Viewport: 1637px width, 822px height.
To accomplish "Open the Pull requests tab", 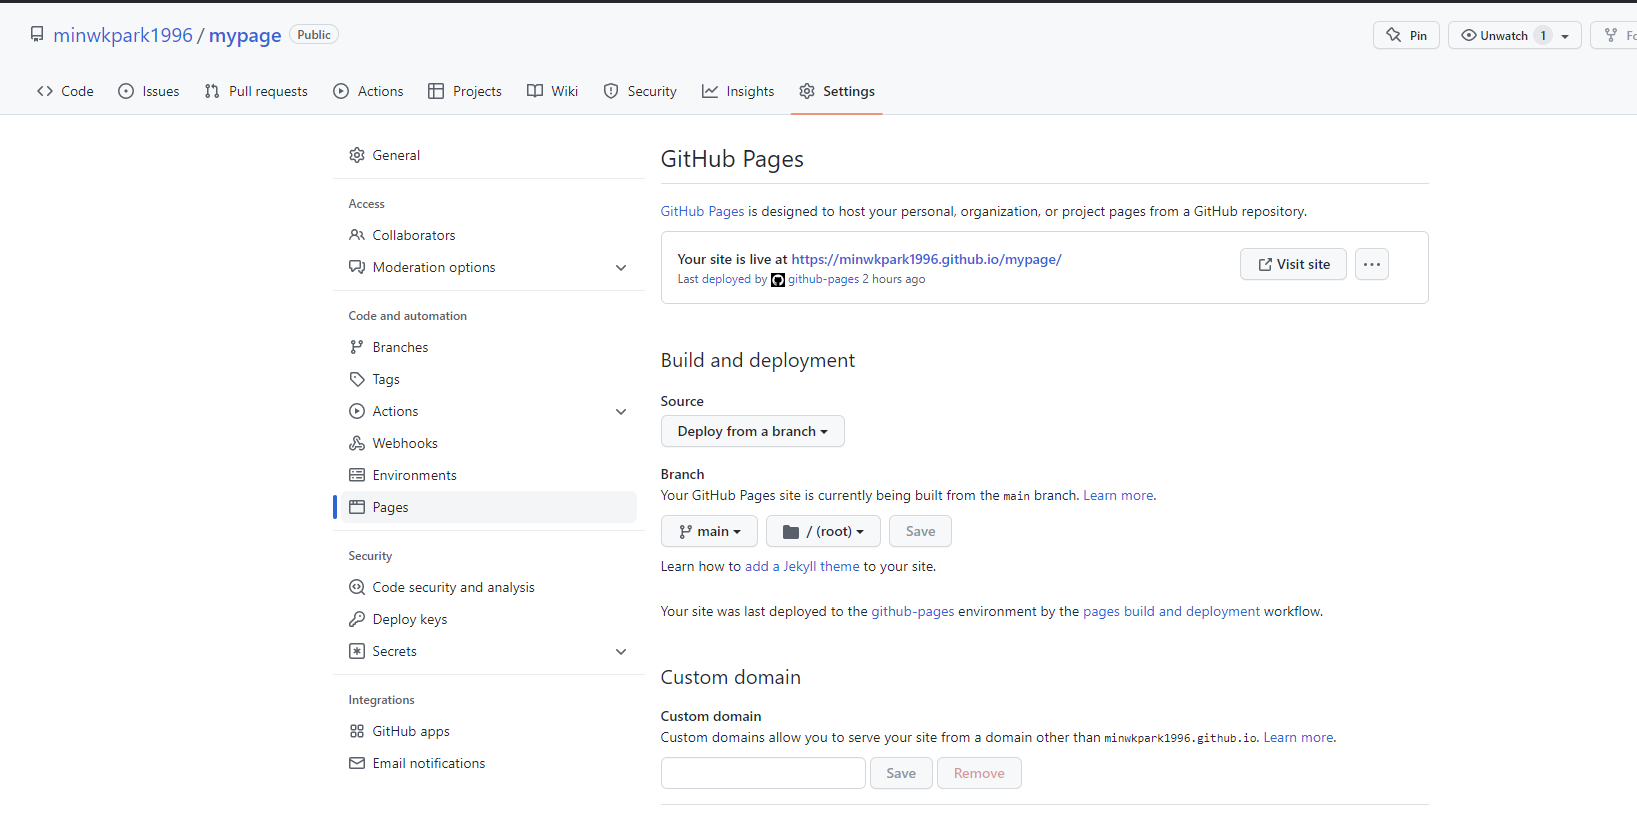I will 256,91.
